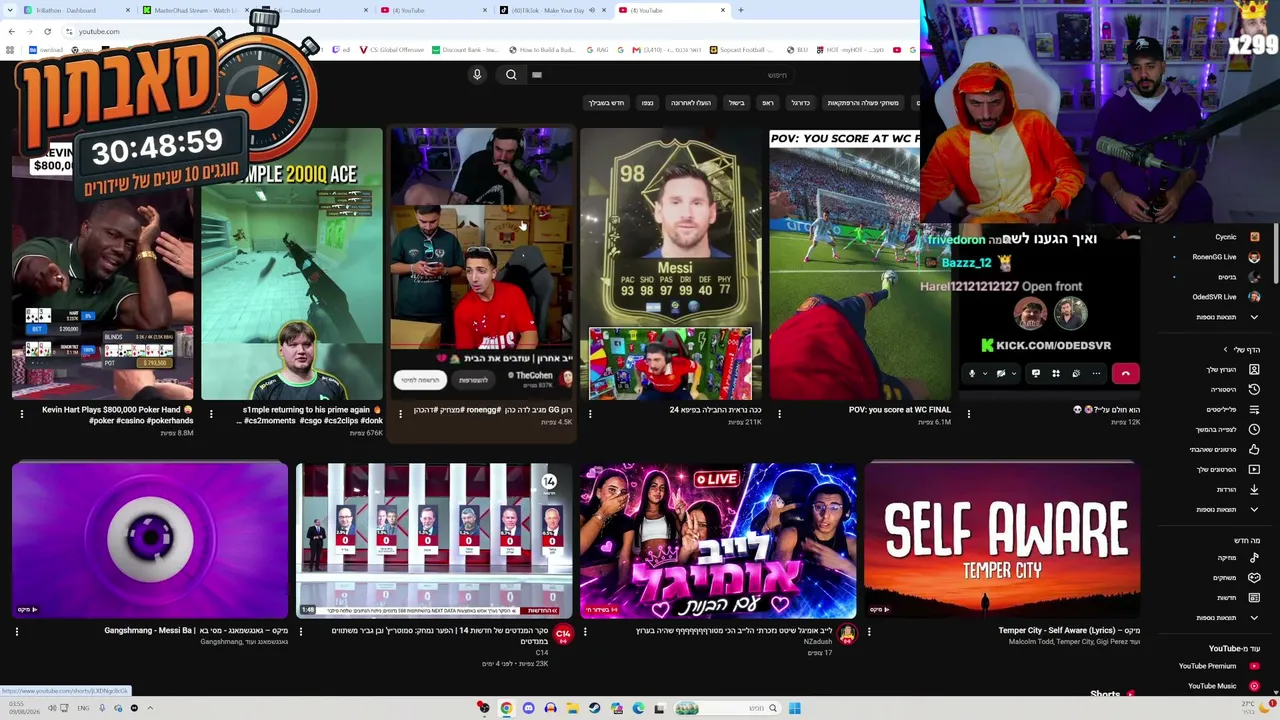The height and width of the screenshot is (720, 1280).
Task: Open the Steam icon in the taskbar
Action: coord(594,708)
